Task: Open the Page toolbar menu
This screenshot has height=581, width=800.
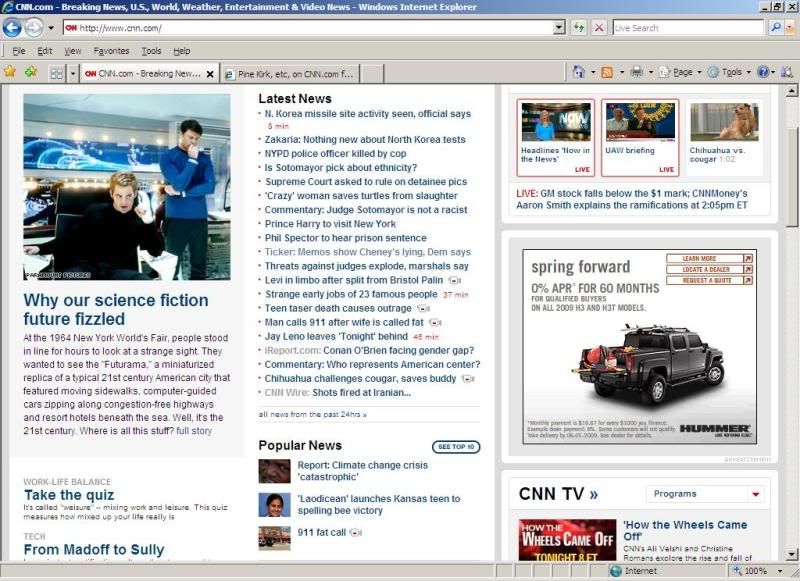Action: [680, 72]
